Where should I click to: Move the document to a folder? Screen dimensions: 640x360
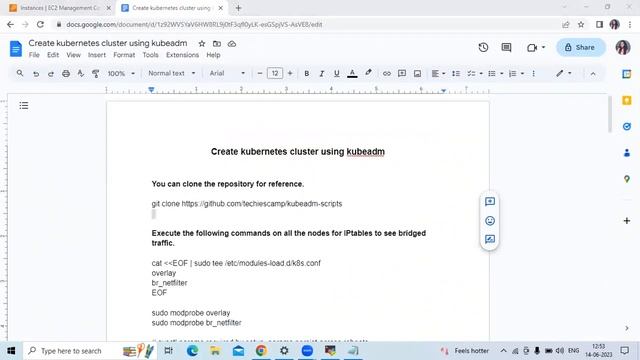[x=217, y=44]
